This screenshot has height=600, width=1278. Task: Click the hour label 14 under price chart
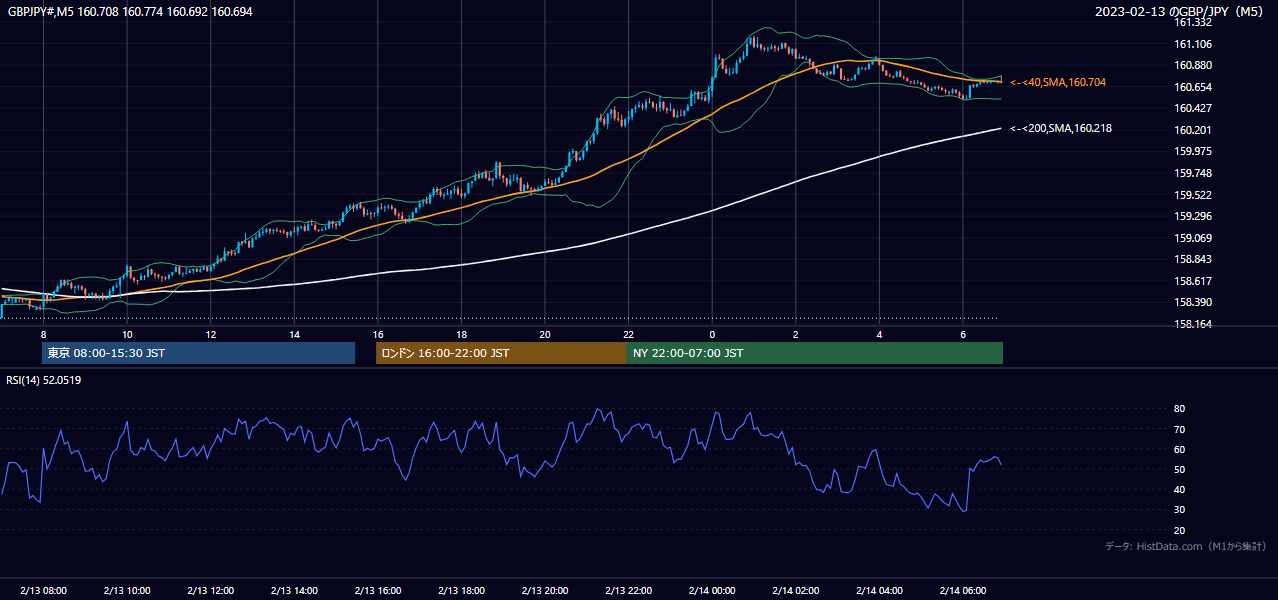point(295,334)
